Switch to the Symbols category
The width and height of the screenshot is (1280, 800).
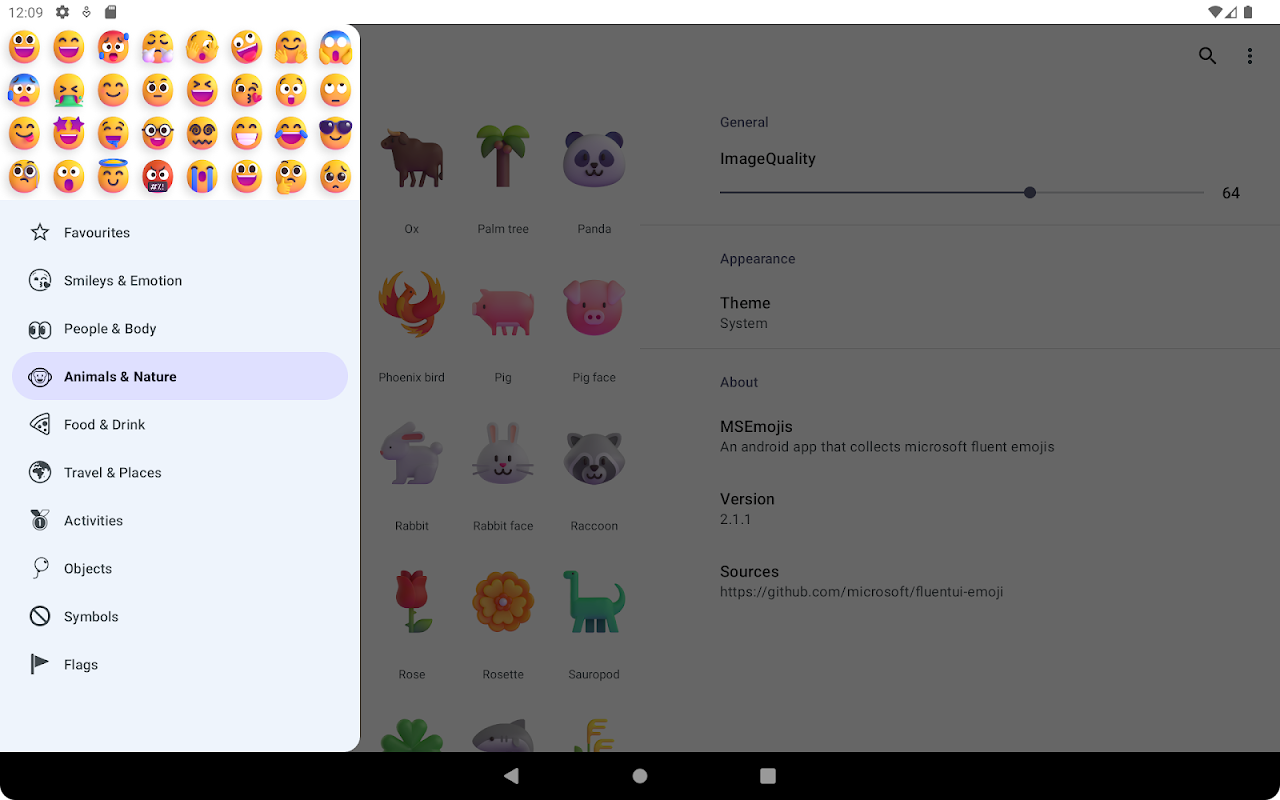pos(180,616)
